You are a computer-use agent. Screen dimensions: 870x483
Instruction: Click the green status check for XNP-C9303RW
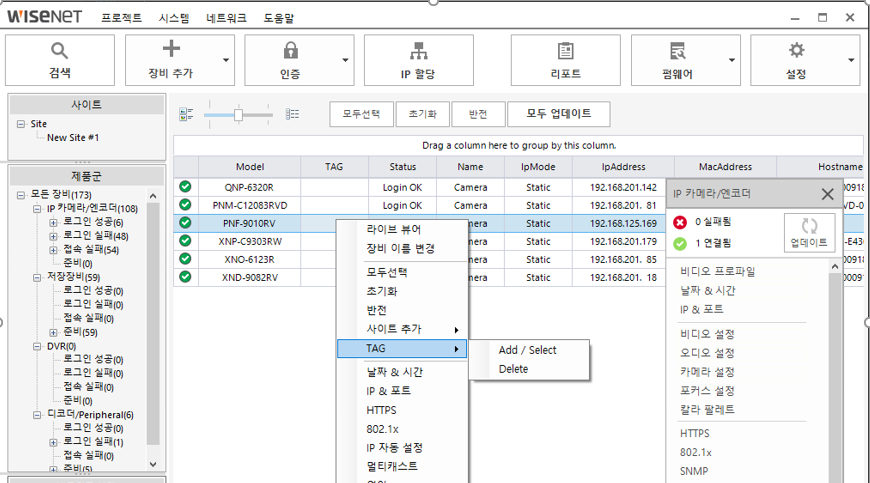point(185,241)
